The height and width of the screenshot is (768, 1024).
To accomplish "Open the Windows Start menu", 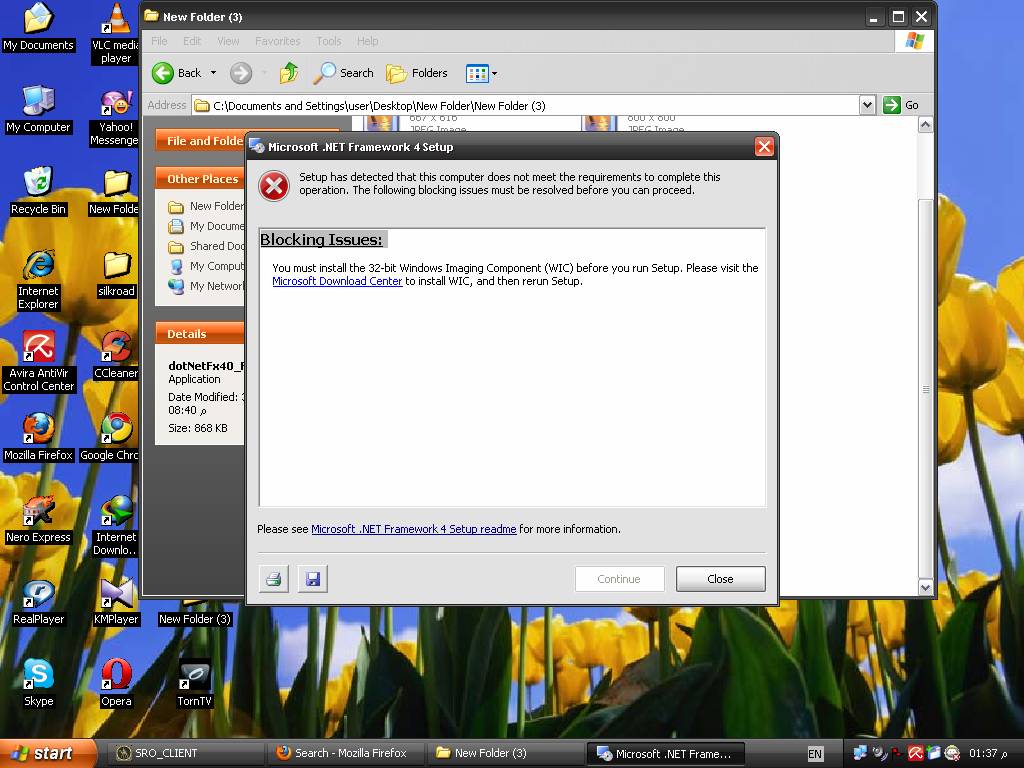I will point(47,754).
